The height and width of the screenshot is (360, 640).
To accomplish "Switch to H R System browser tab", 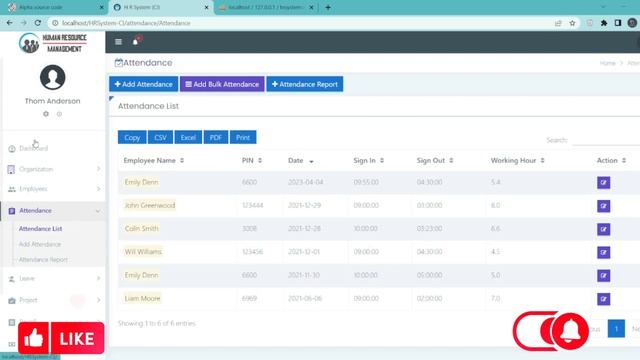I will (x=161, y=7).
